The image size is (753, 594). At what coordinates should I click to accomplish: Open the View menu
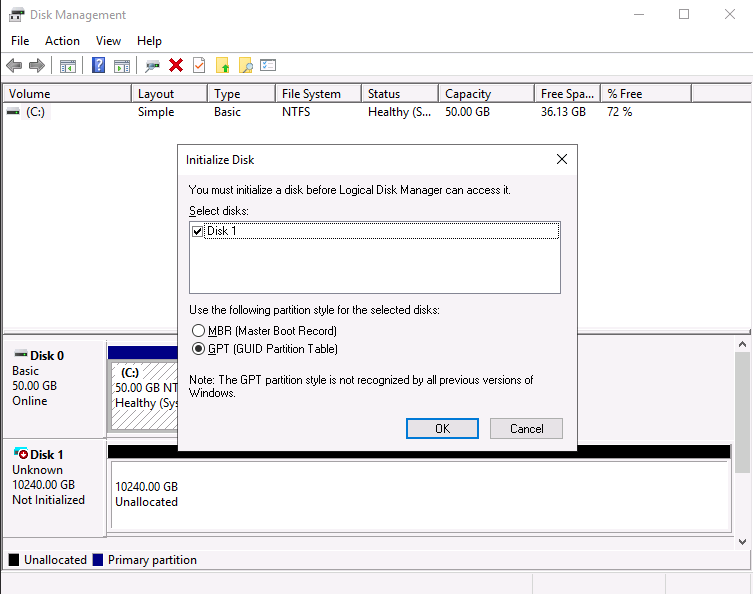point(108,41)
